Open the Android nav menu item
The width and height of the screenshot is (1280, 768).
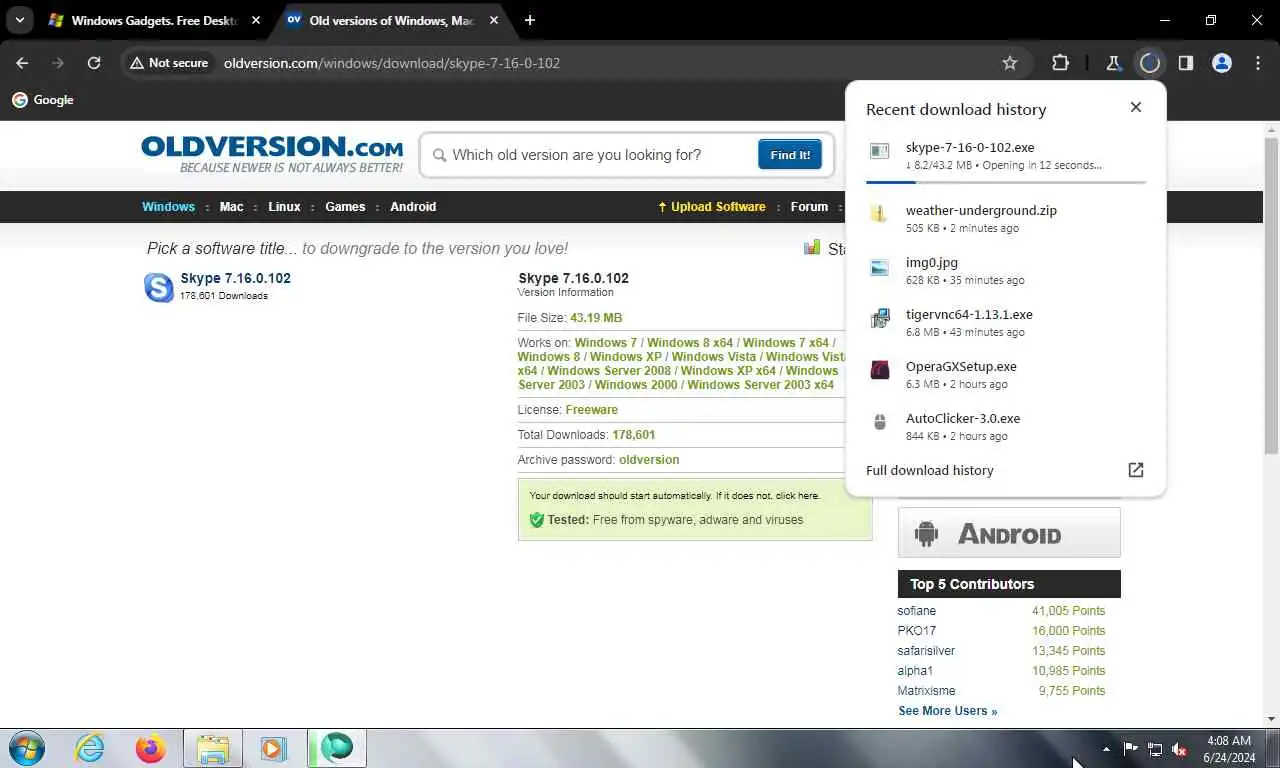click(413, 207)
